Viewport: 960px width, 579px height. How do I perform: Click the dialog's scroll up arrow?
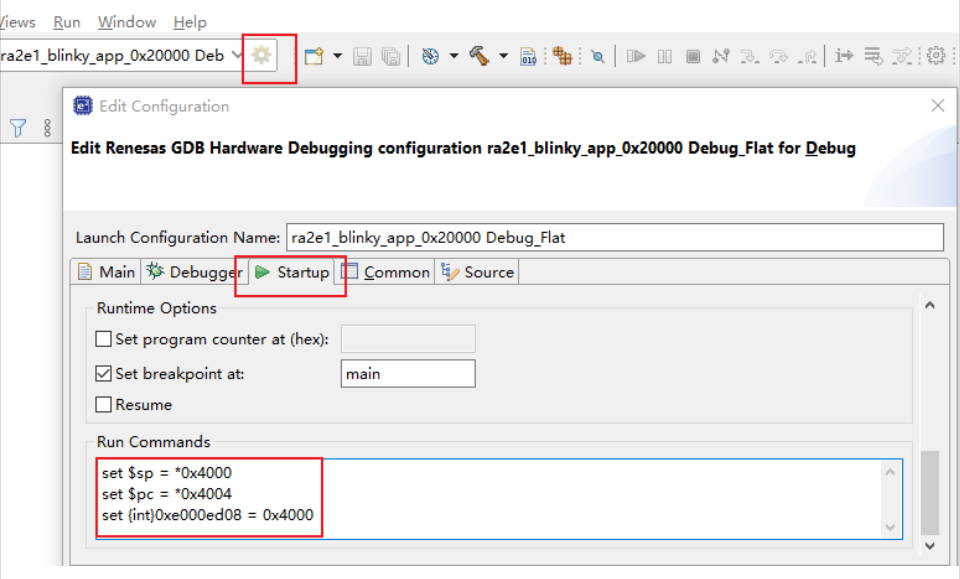929,305
